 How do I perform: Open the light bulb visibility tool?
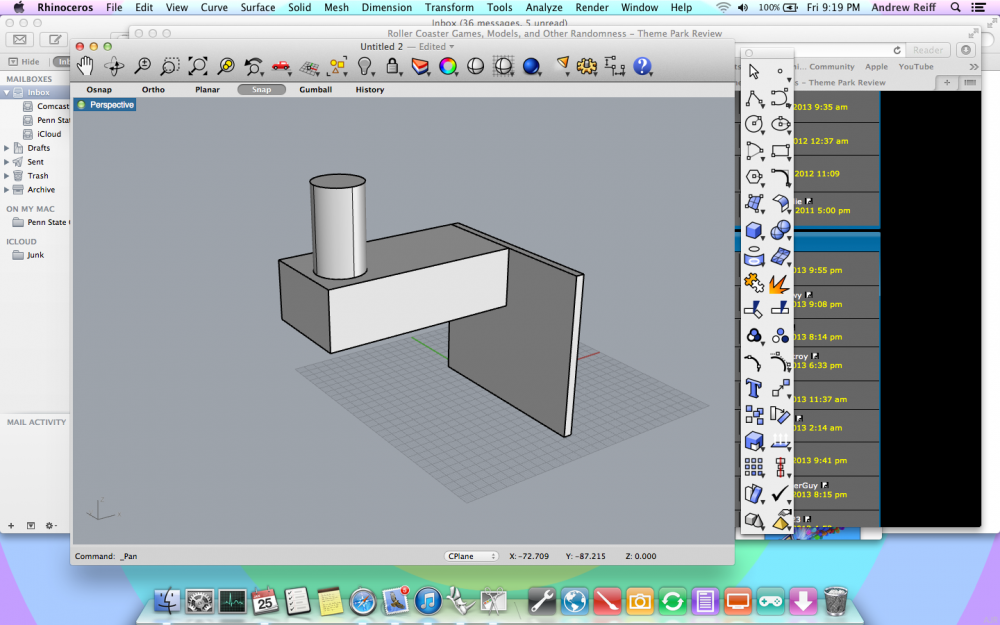[366, 66]
